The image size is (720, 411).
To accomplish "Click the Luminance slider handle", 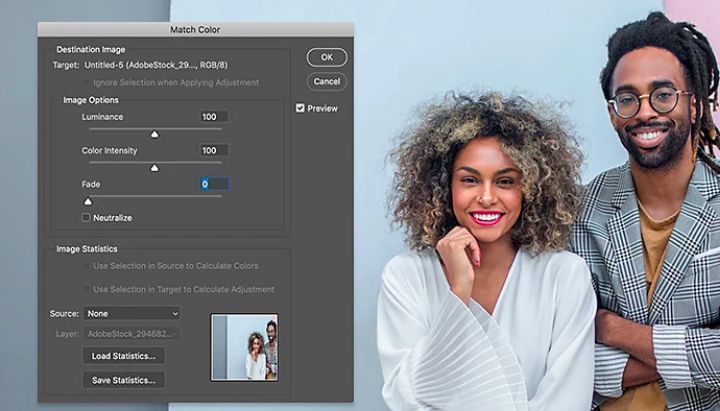I will point(155,134).
